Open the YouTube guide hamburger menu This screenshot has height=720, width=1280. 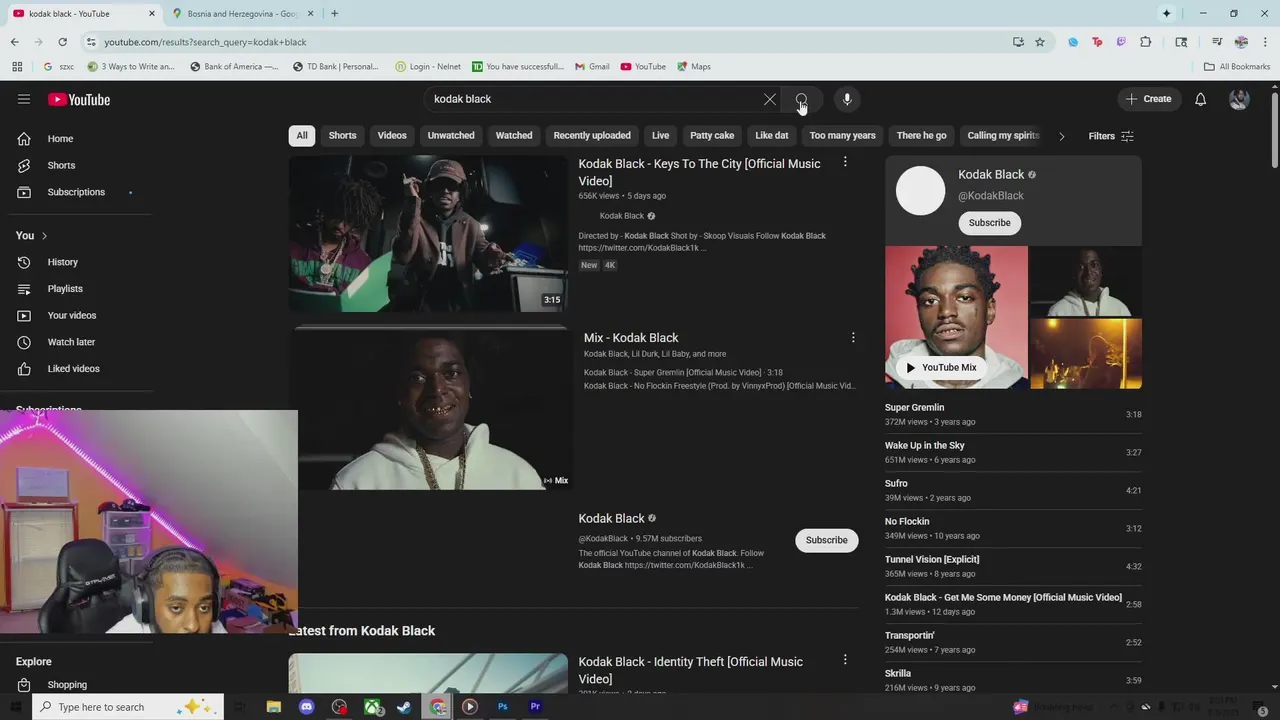coord(24,99)
